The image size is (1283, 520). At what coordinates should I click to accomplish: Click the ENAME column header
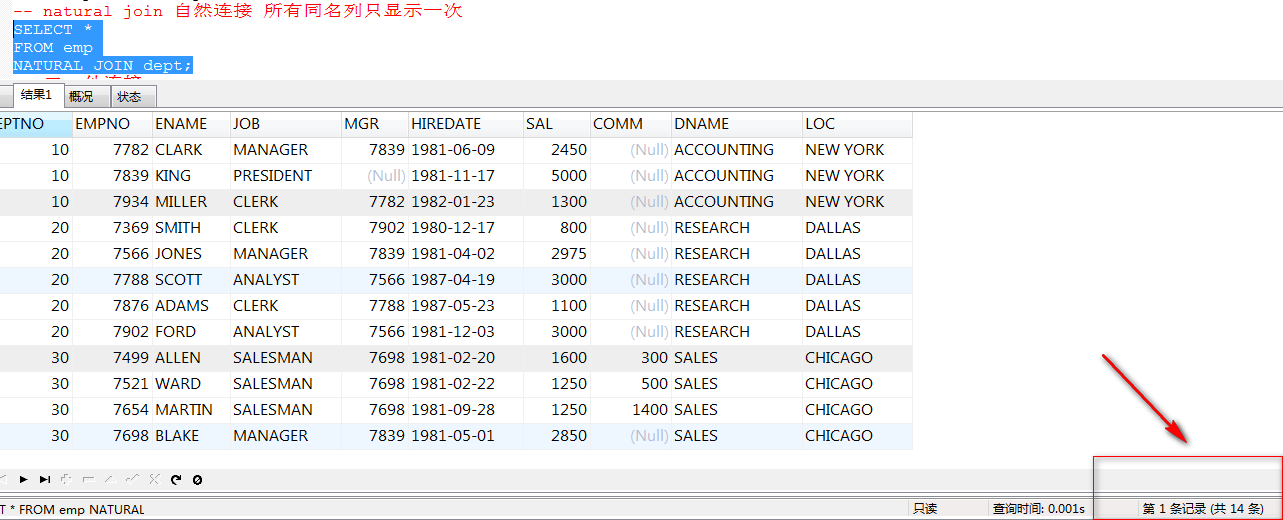(181, 124)
